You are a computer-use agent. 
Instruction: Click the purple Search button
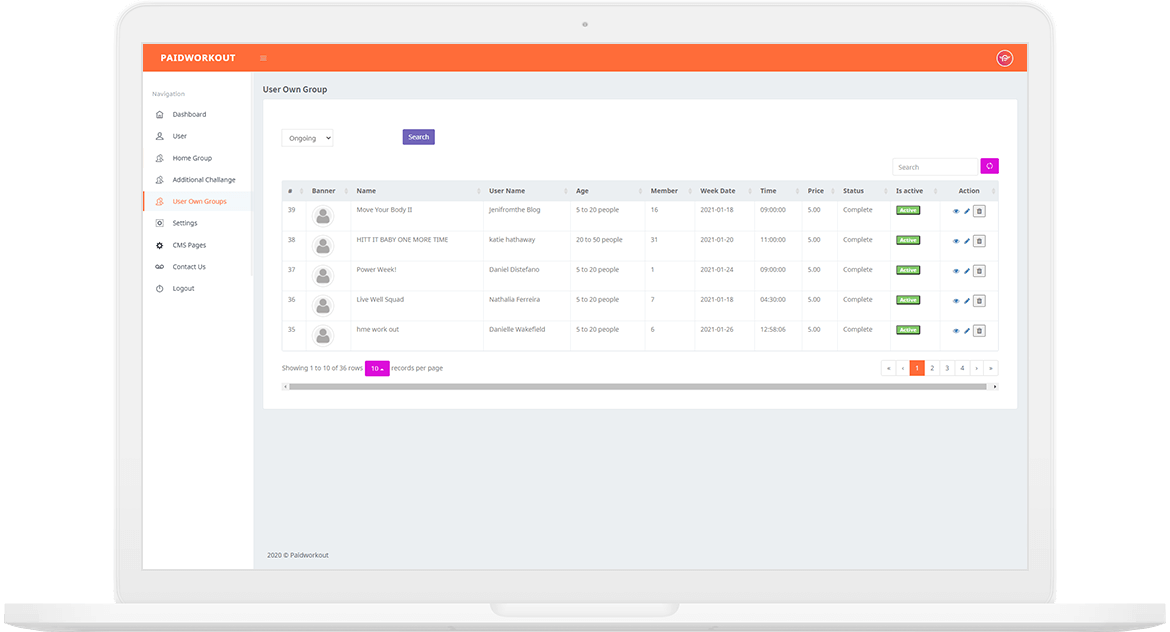coord(419,137)
